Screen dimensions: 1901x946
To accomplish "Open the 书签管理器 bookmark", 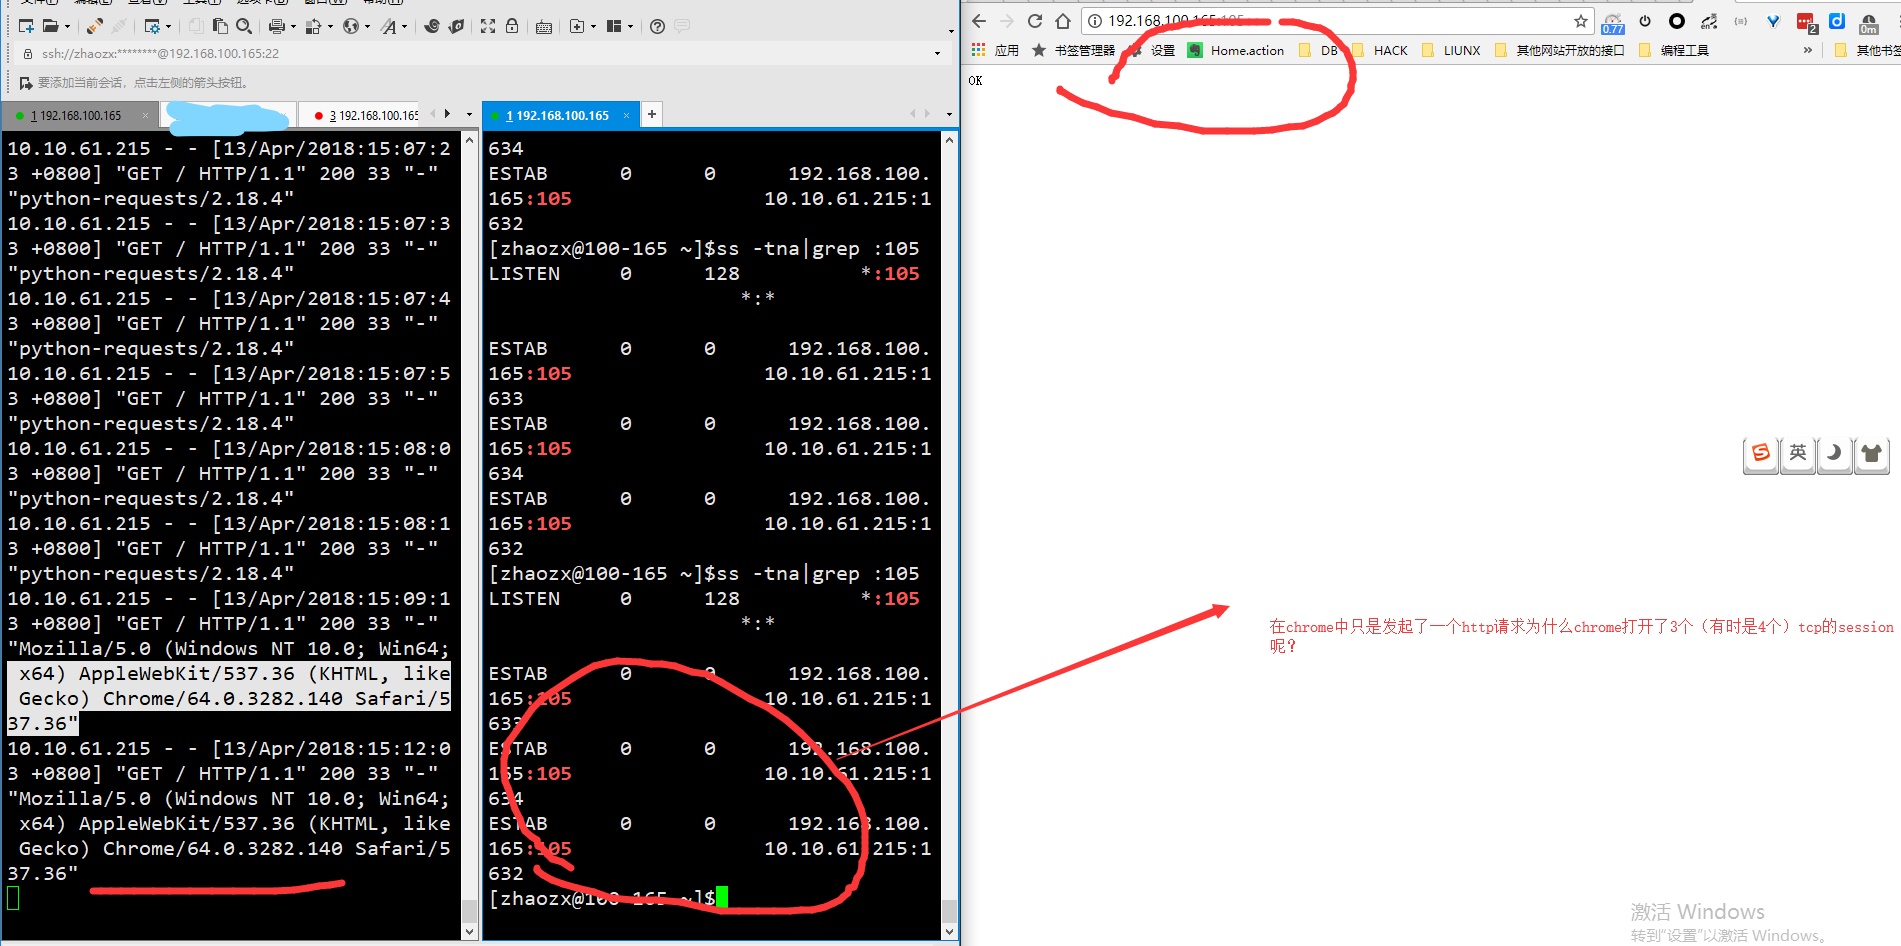I will (1073, 50).
